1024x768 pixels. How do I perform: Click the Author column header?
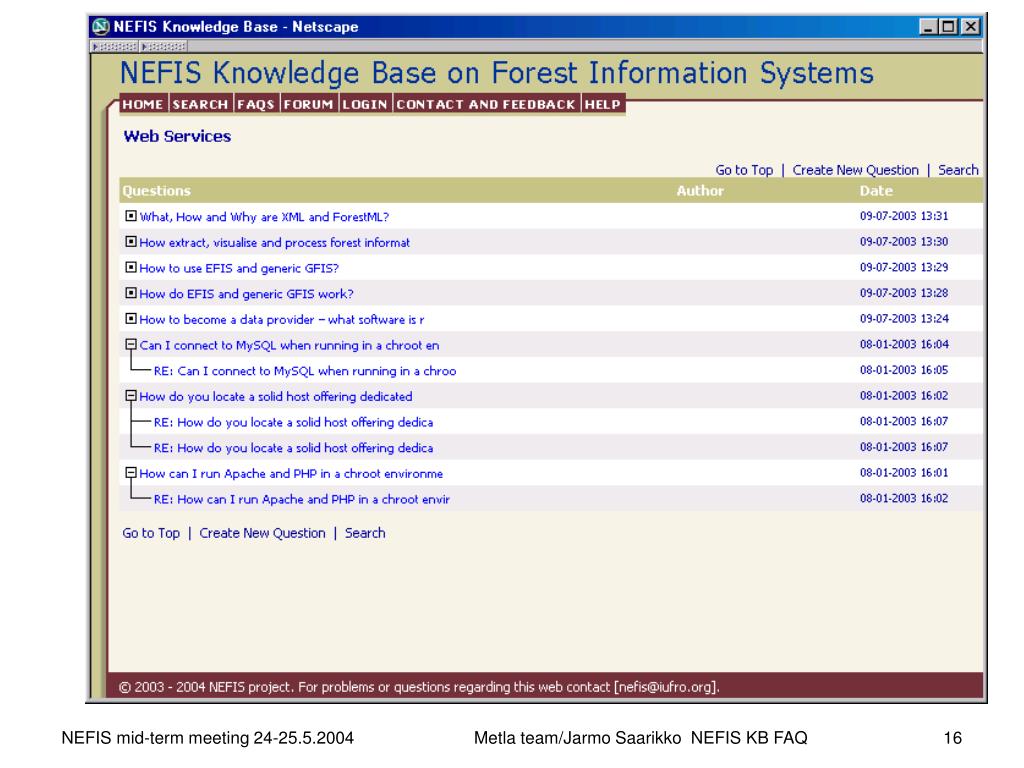point(700,191)
